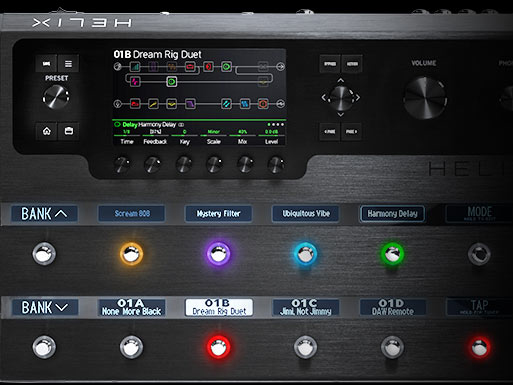The image size is (513, 385).
Task: Select the greyed-out X block near output
Action: 263,67
